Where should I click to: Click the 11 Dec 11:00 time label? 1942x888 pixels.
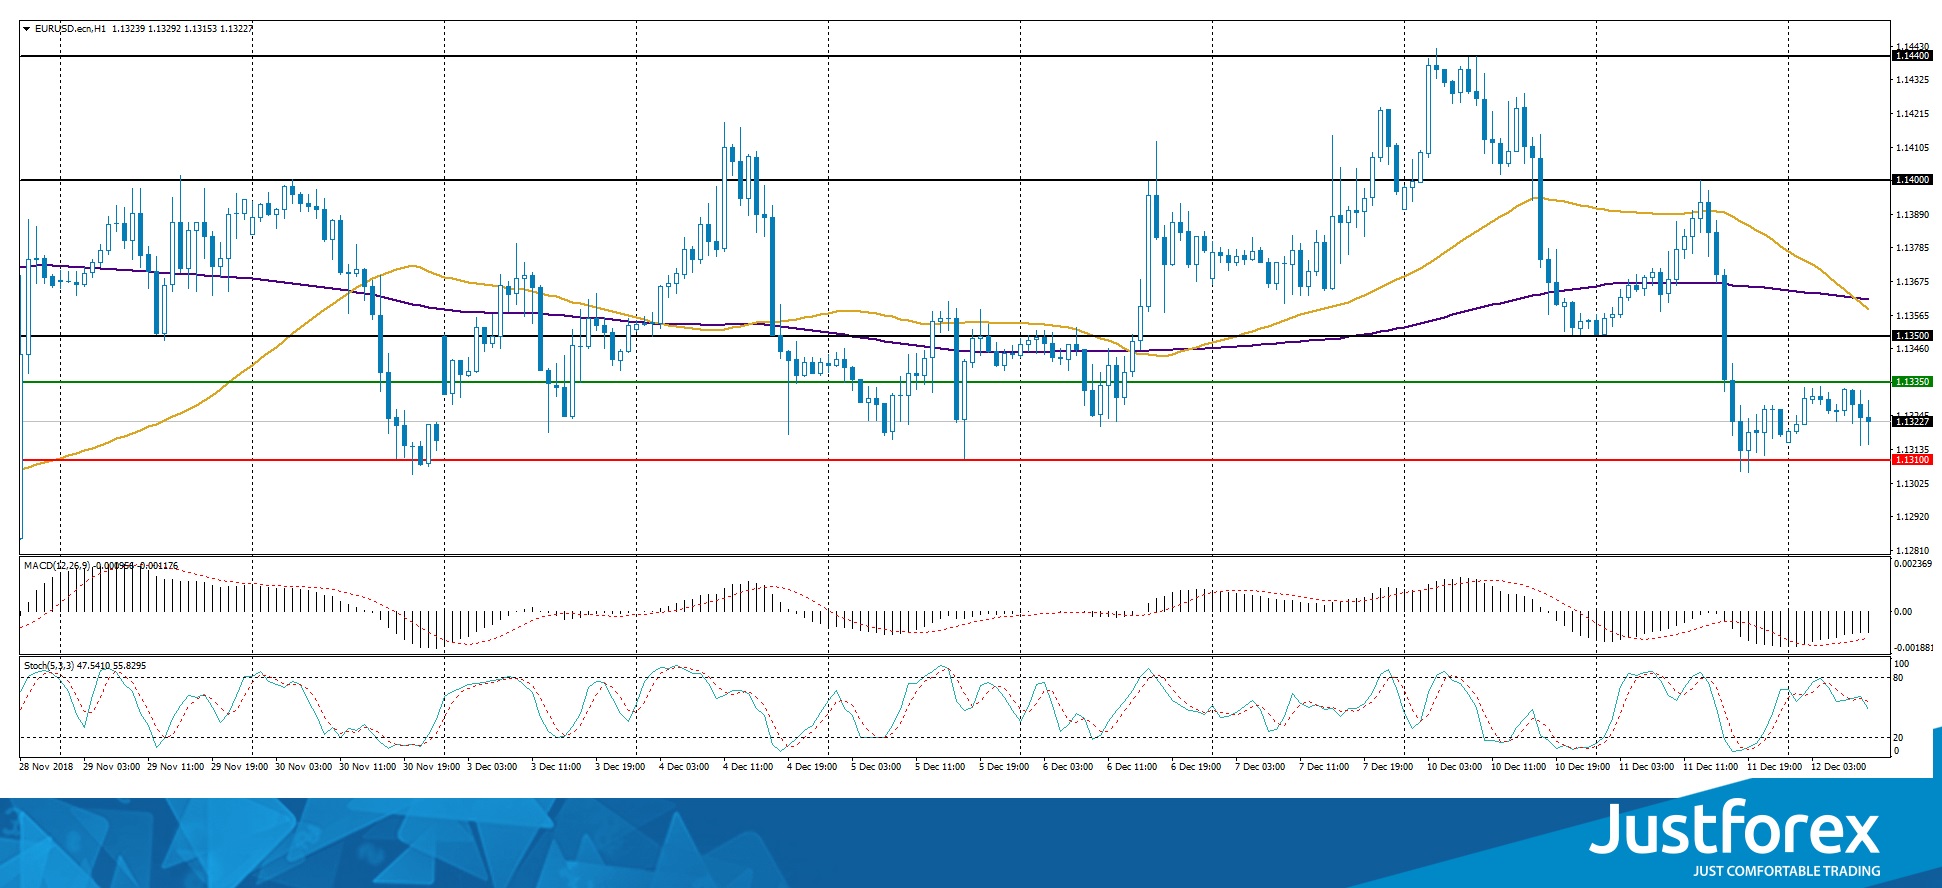[1710, 767]
